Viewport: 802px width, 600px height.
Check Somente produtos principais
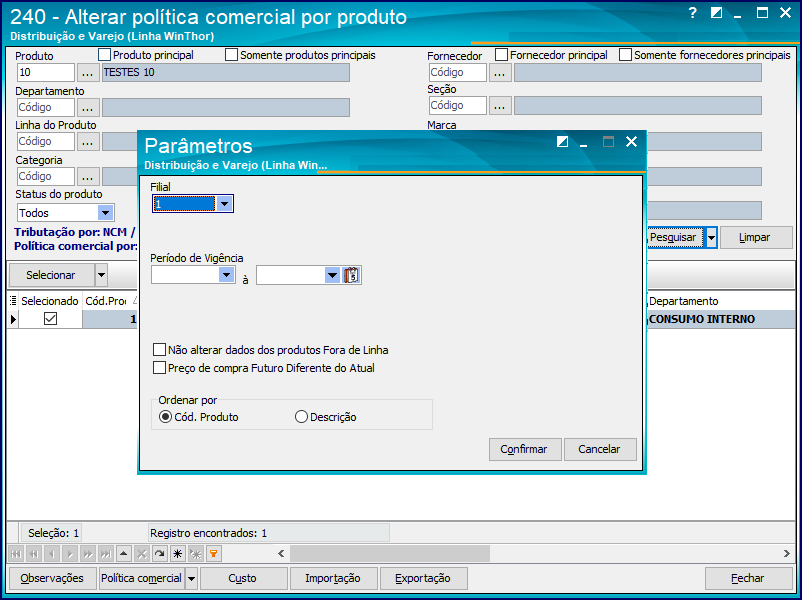pos(232,55)
